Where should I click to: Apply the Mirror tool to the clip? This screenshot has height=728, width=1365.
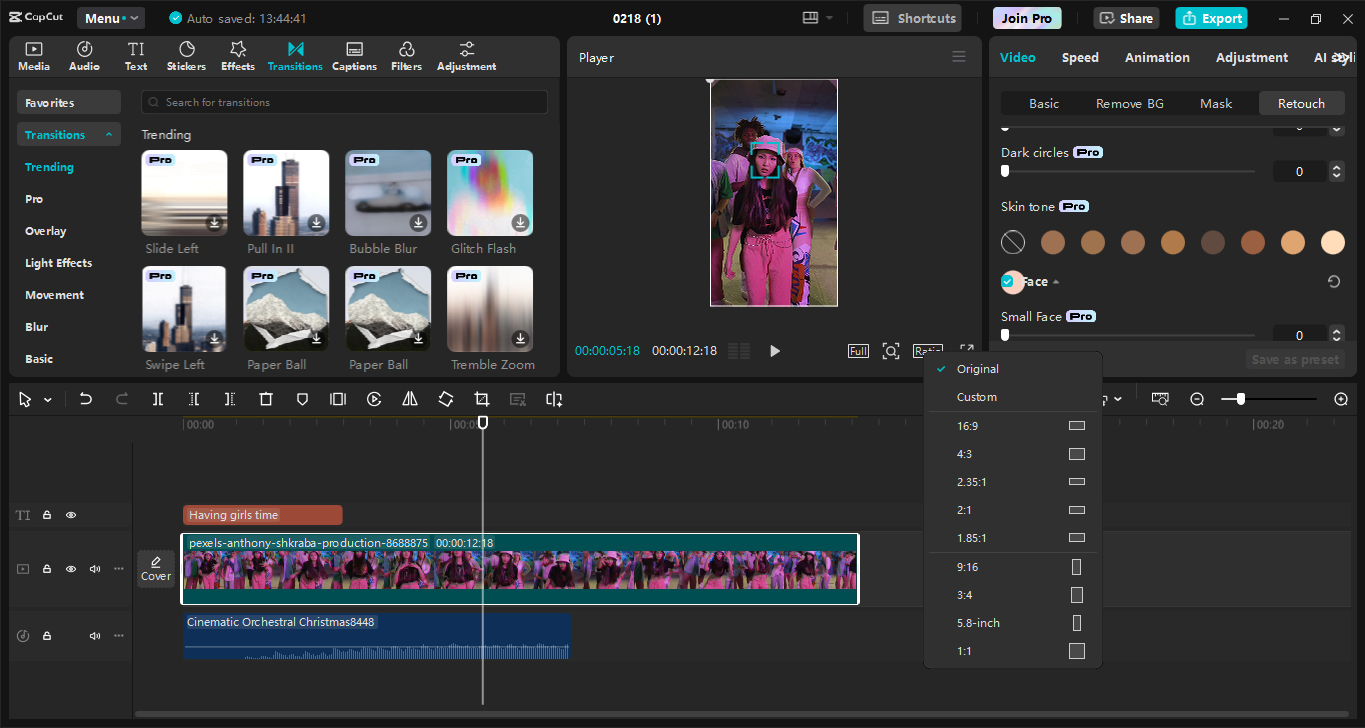pyautogui.click(x=409, y=399)
